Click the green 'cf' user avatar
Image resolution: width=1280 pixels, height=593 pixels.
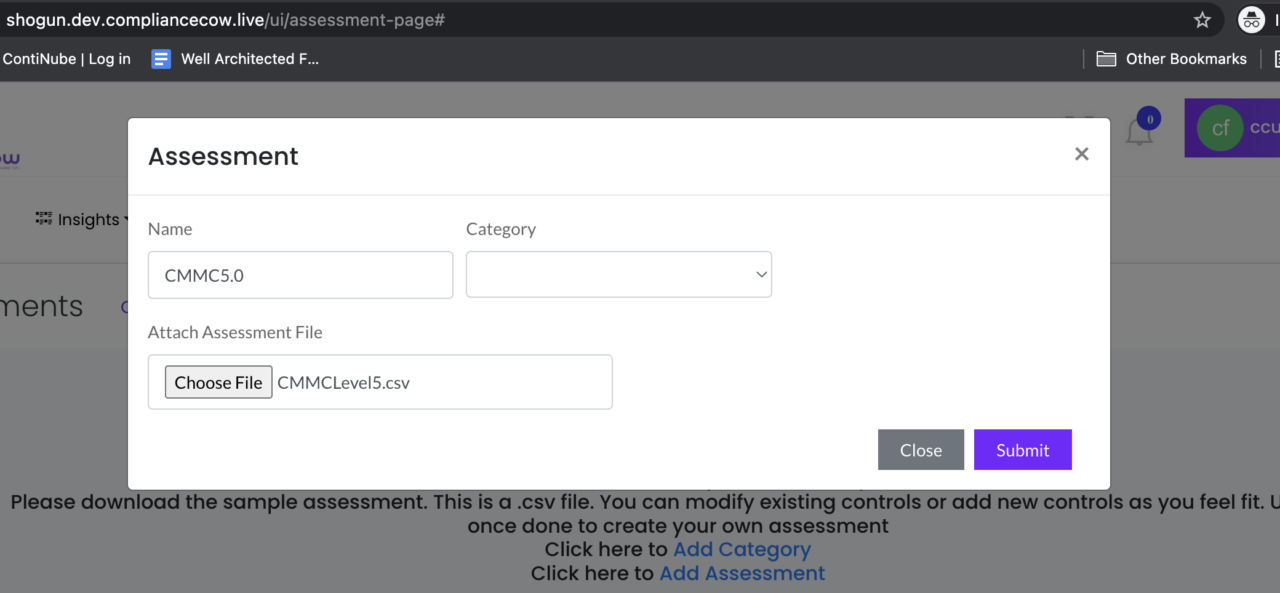tap(1220, 129)
